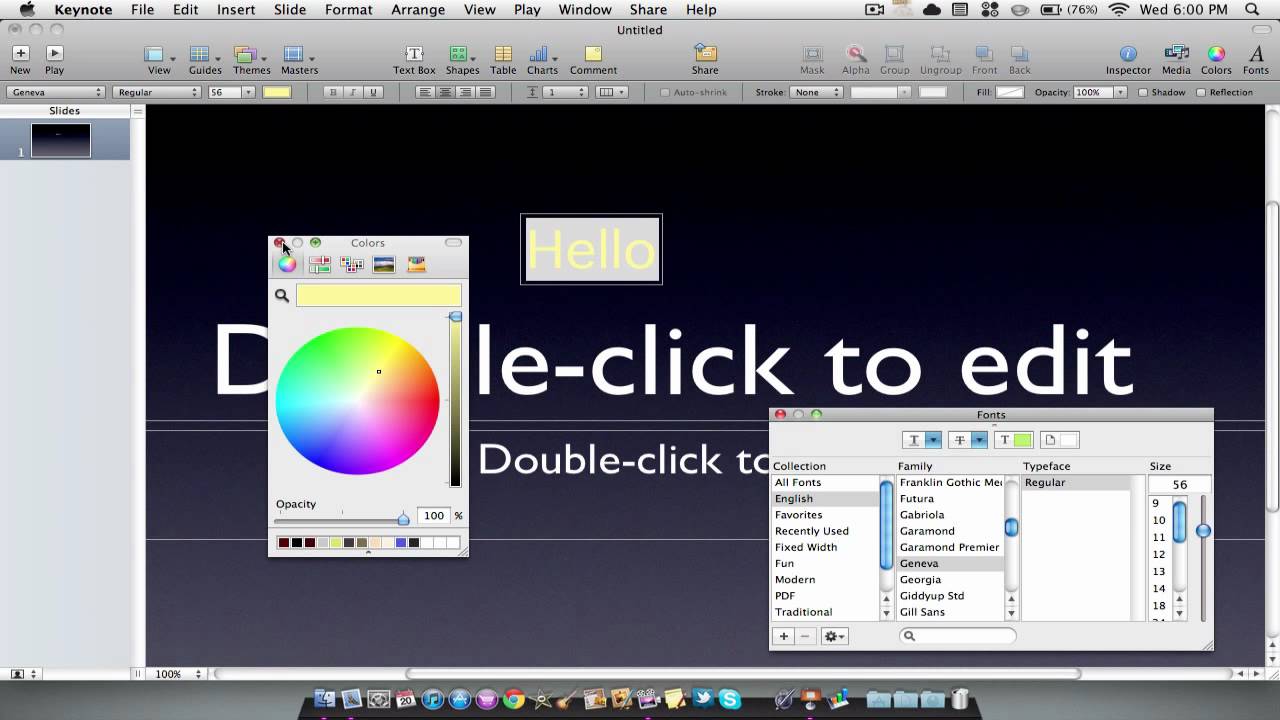Screen dimensions: 1280x720
Task: Toggle underline text formatting
Action: [374, 92]
